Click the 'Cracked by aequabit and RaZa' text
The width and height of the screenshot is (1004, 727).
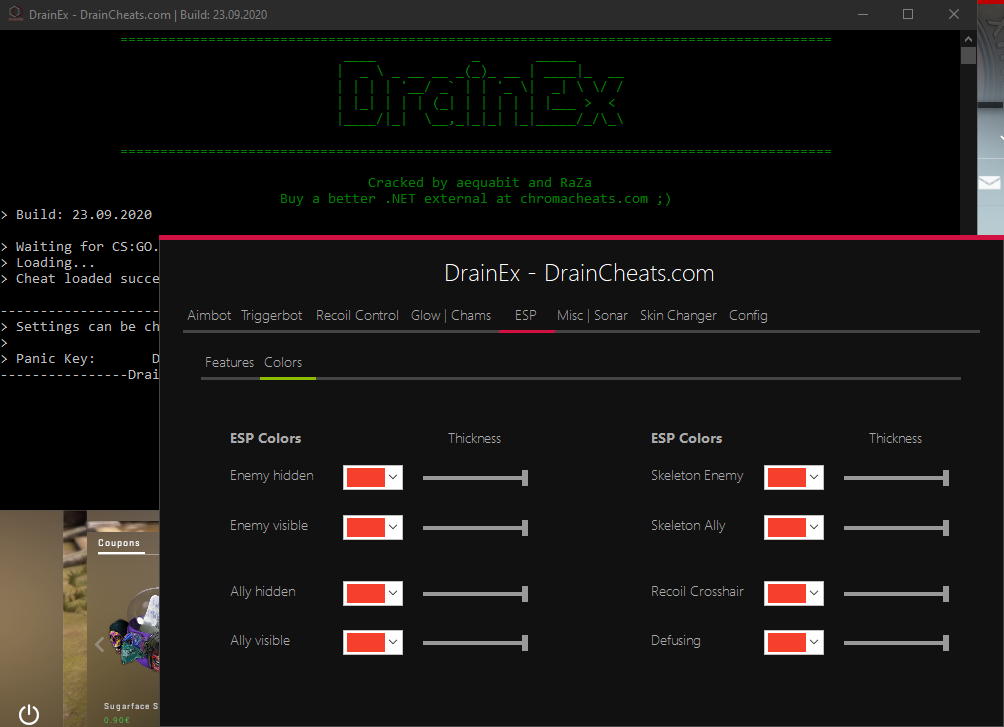pyautogui.click(x=480, y=183)
